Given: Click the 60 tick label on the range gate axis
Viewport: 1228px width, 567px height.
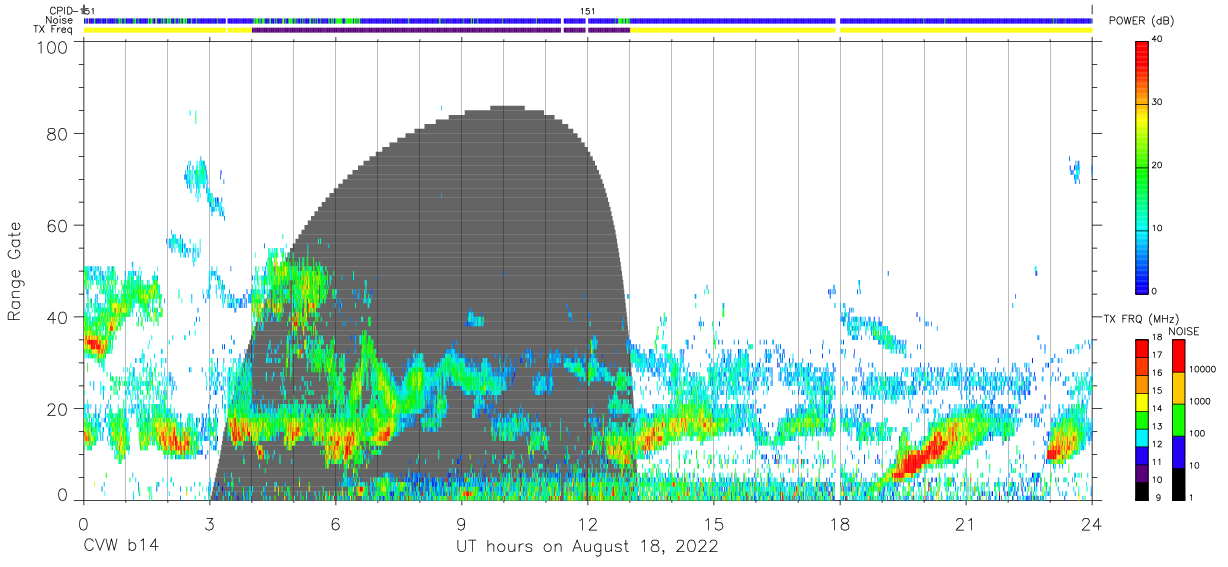Looking at the screenshot, I should pyautogui.click(x=57, y=225).
